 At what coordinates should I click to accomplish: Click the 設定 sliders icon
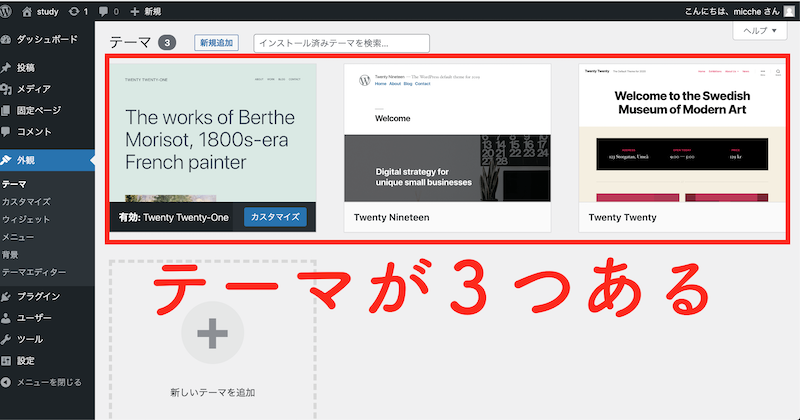coord(6,361)
